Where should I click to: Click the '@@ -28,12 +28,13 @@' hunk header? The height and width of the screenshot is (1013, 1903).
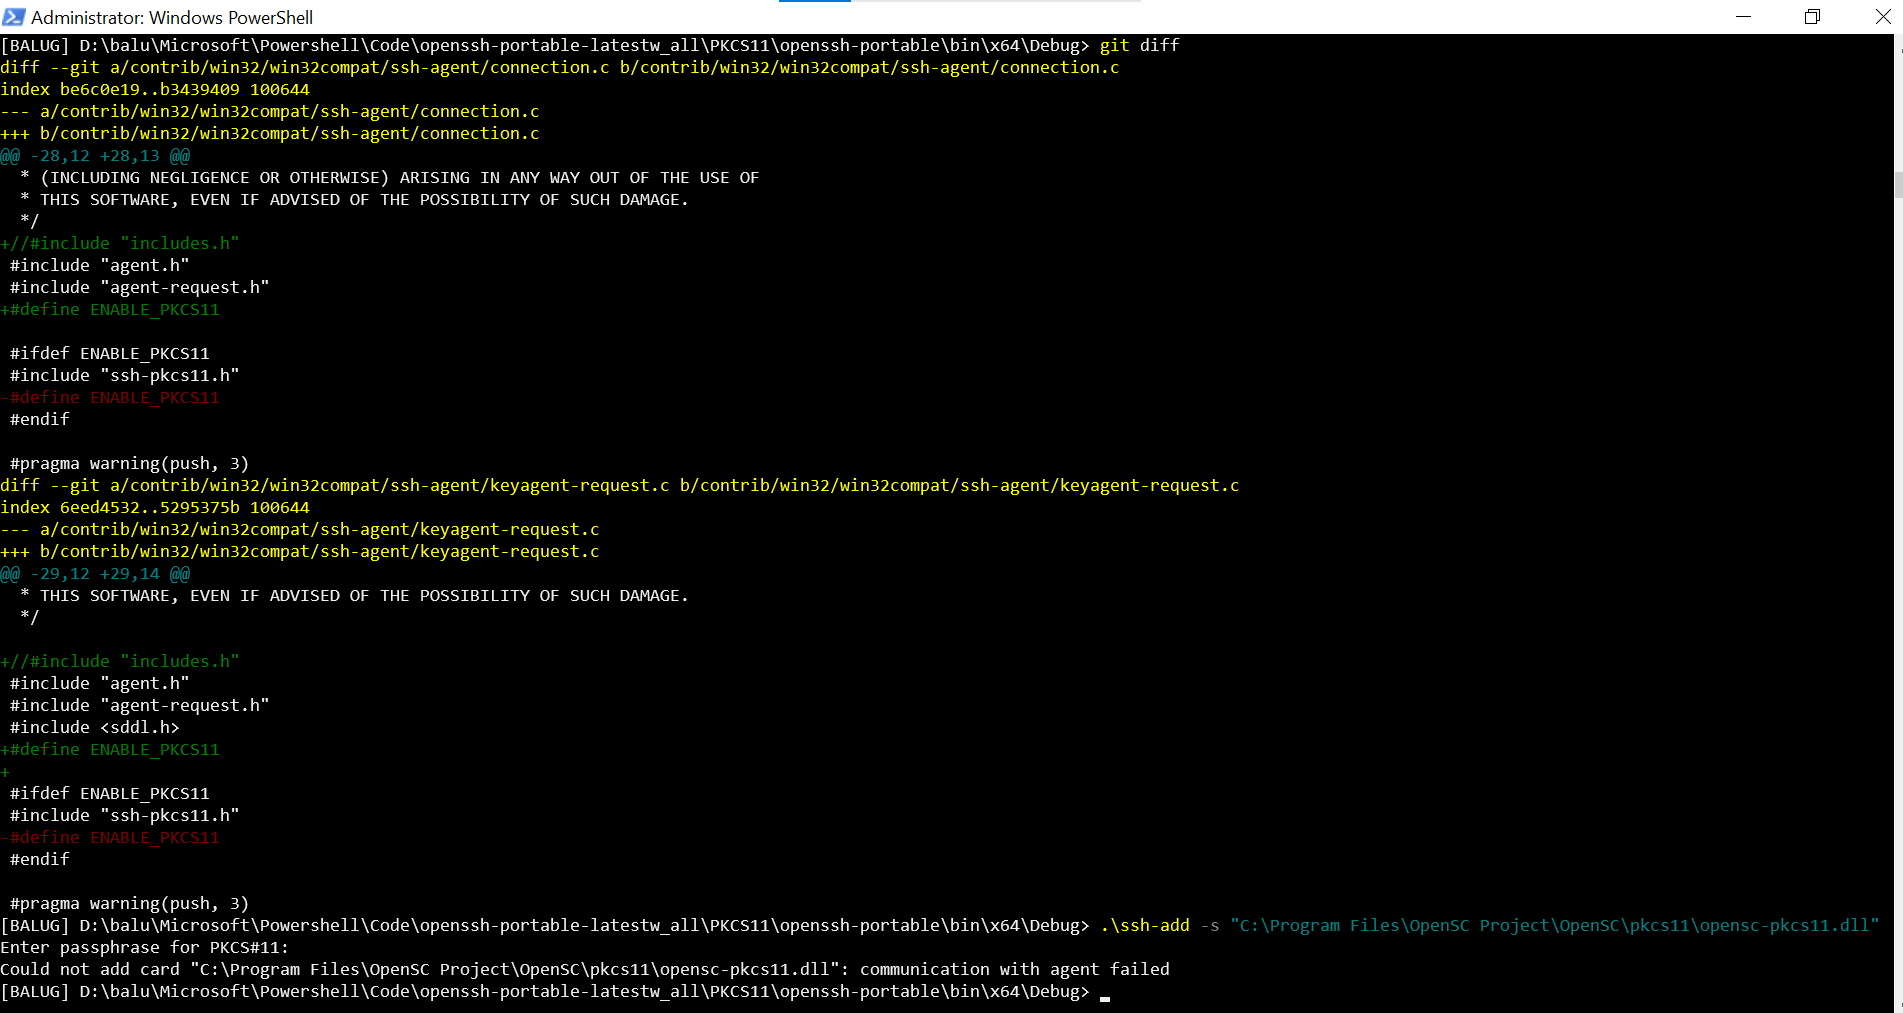[x=95, y=155]
